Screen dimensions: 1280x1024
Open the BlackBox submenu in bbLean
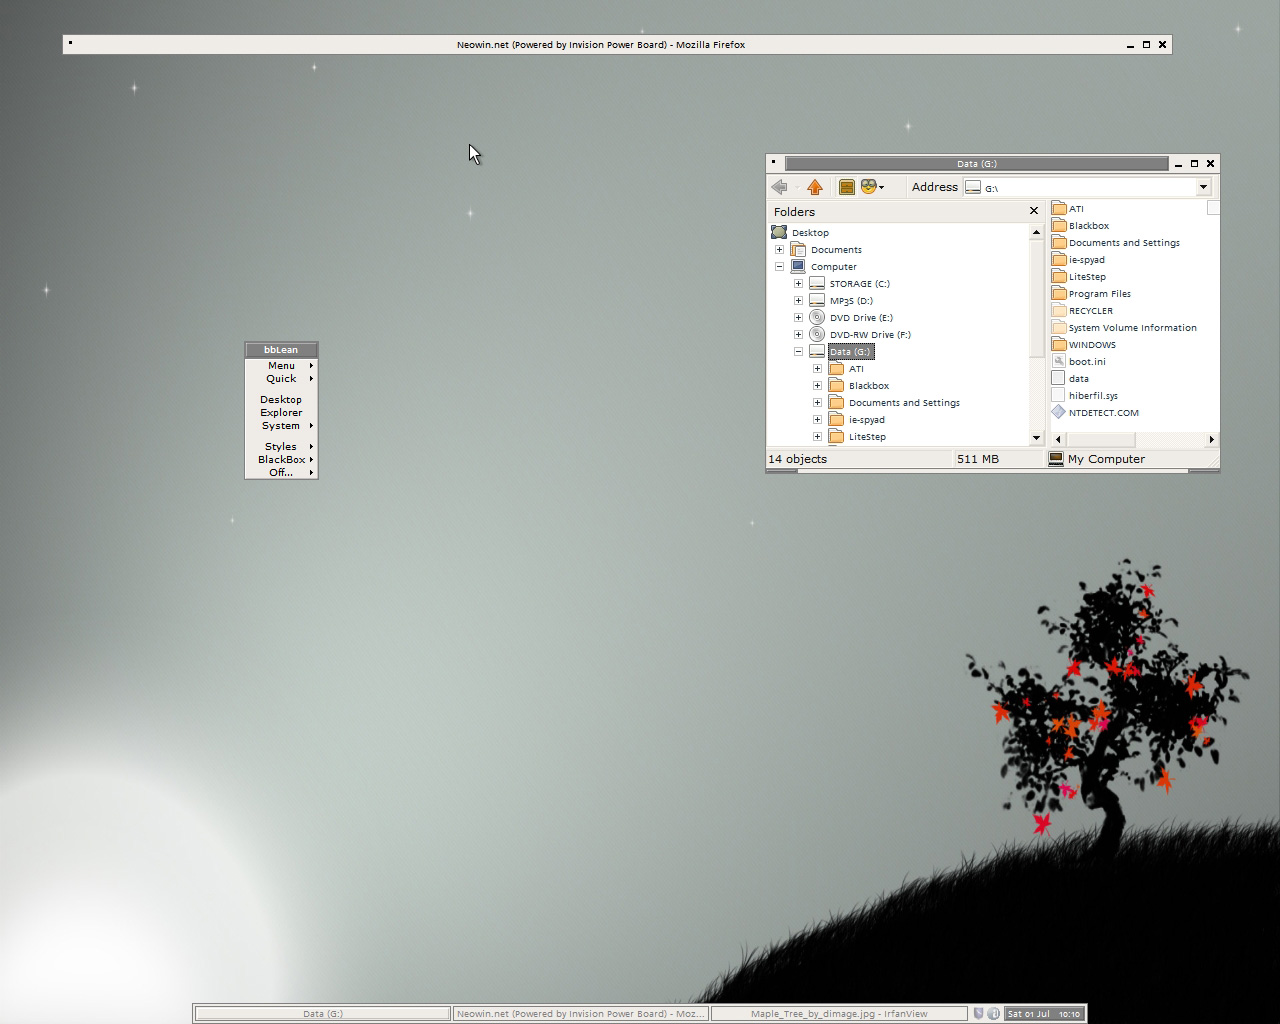pos(281,460)
